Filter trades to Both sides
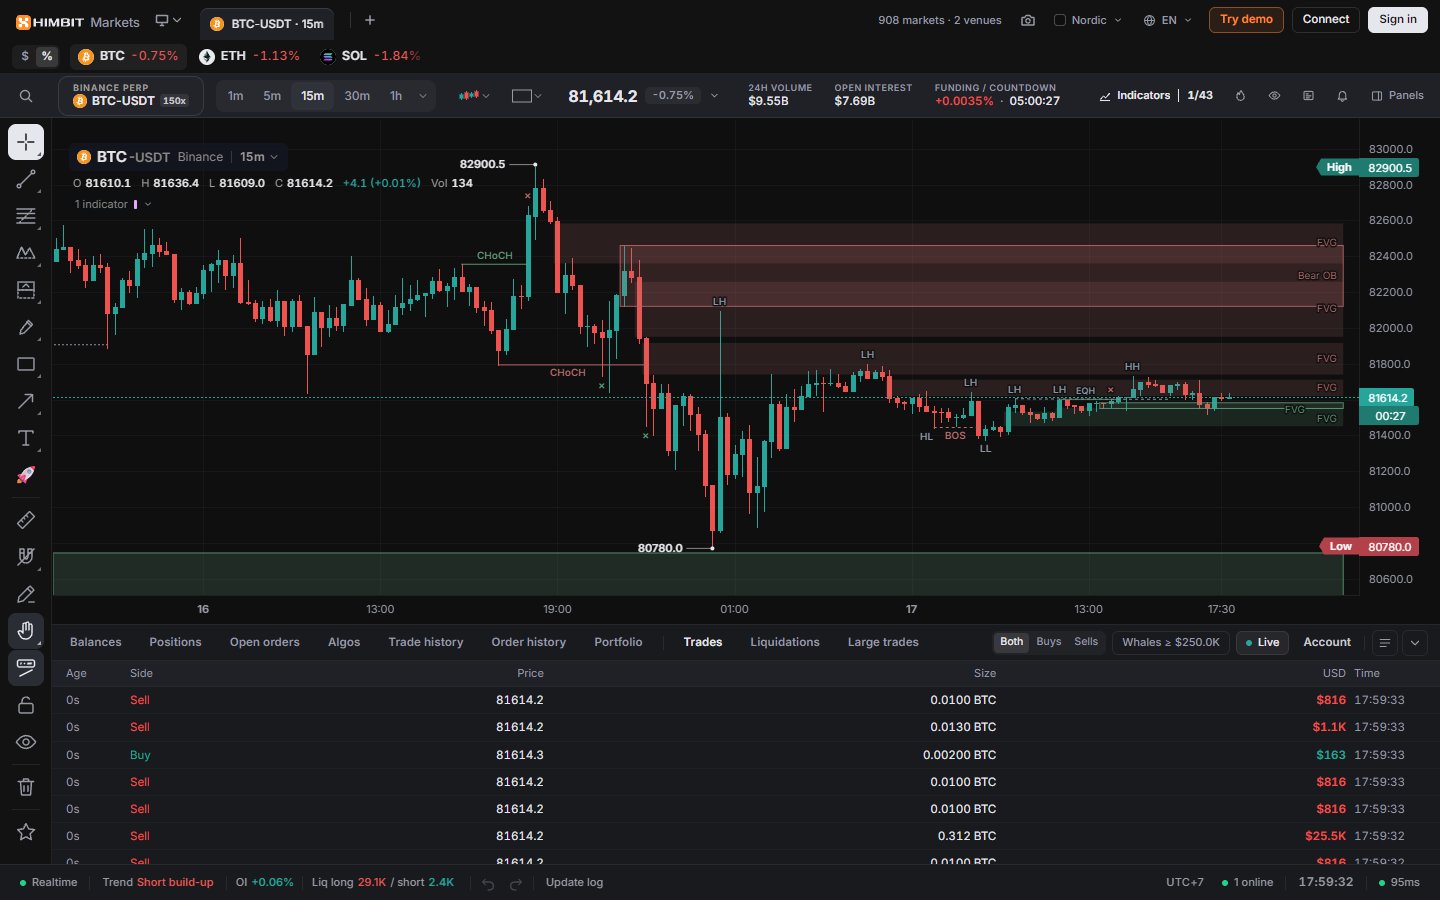Viewport: 1440px width, 900px height. click(x=1012, y=642)
